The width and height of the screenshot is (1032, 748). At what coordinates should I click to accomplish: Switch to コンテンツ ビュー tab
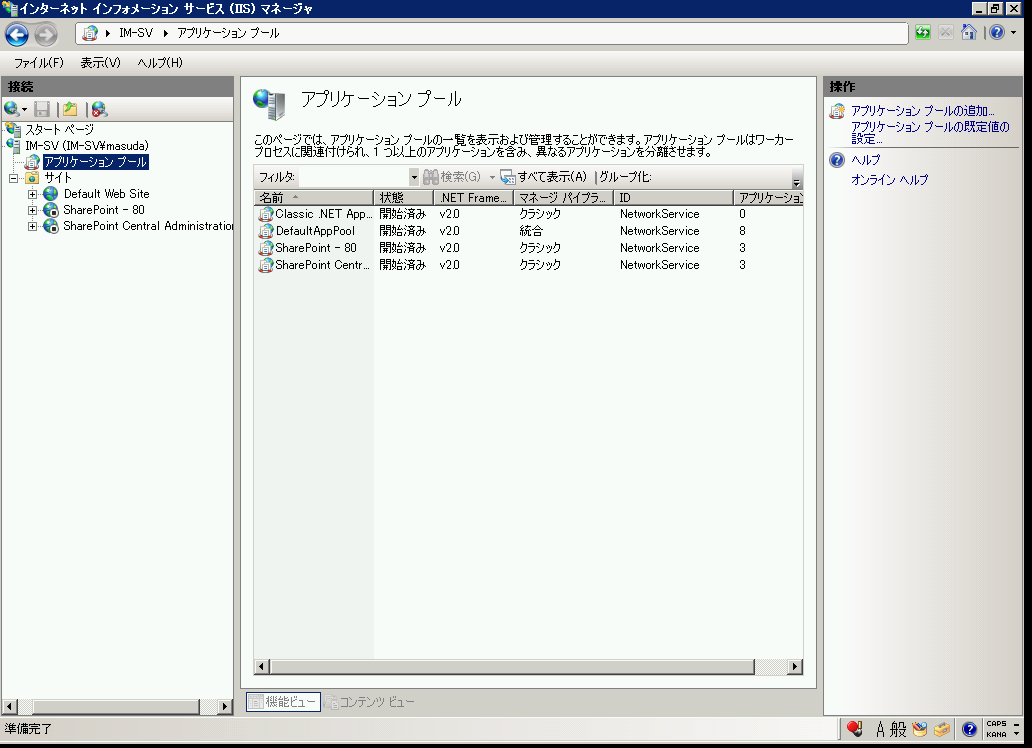click(368, 702)
